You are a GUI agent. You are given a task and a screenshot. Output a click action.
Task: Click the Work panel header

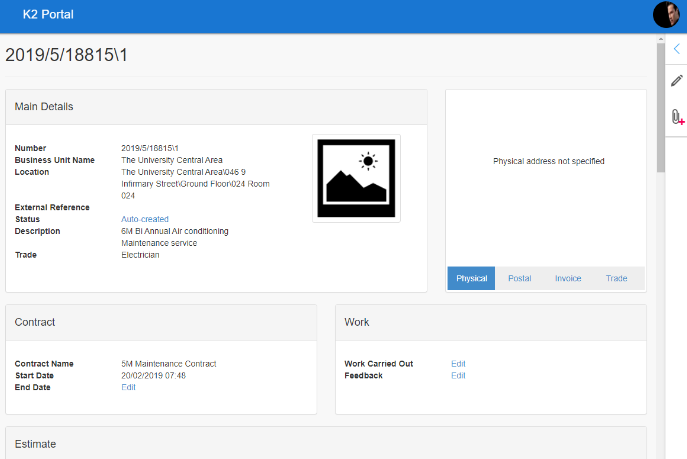(490, 323)
